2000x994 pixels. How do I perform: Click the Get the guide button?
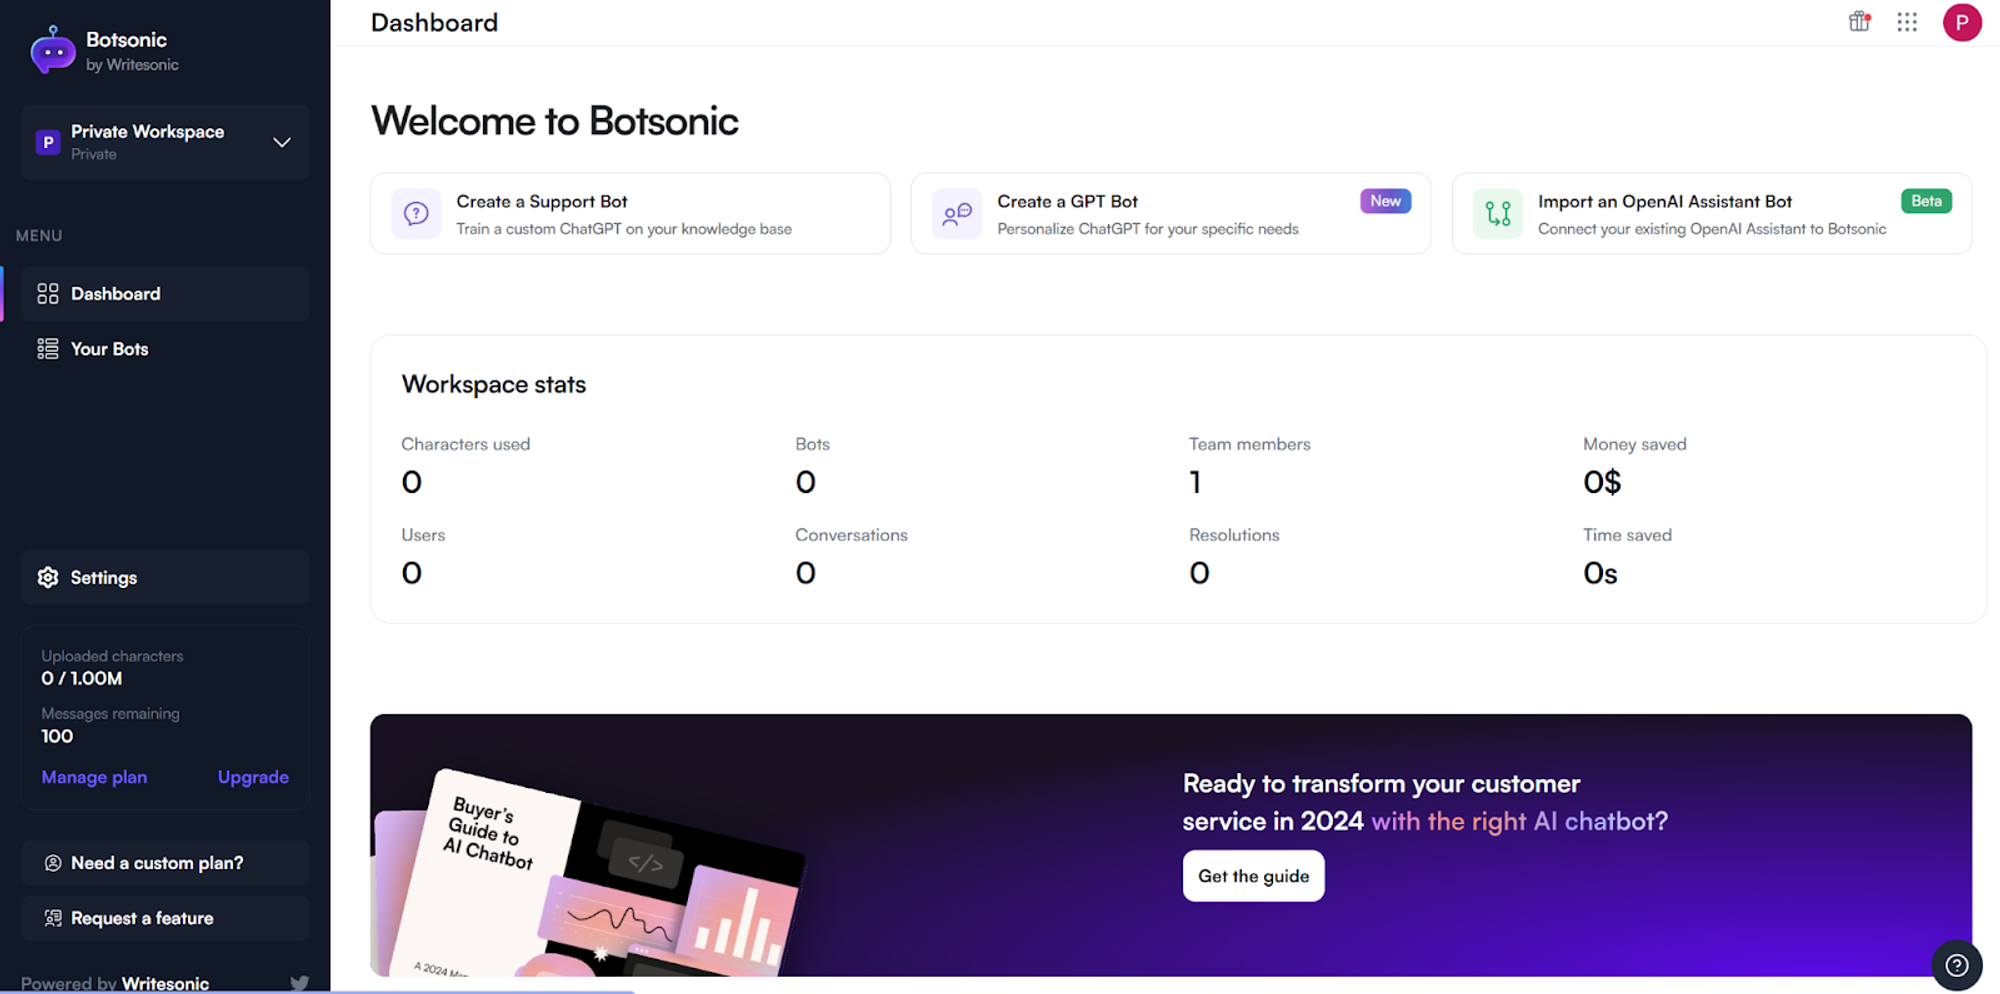point(1253,875)
